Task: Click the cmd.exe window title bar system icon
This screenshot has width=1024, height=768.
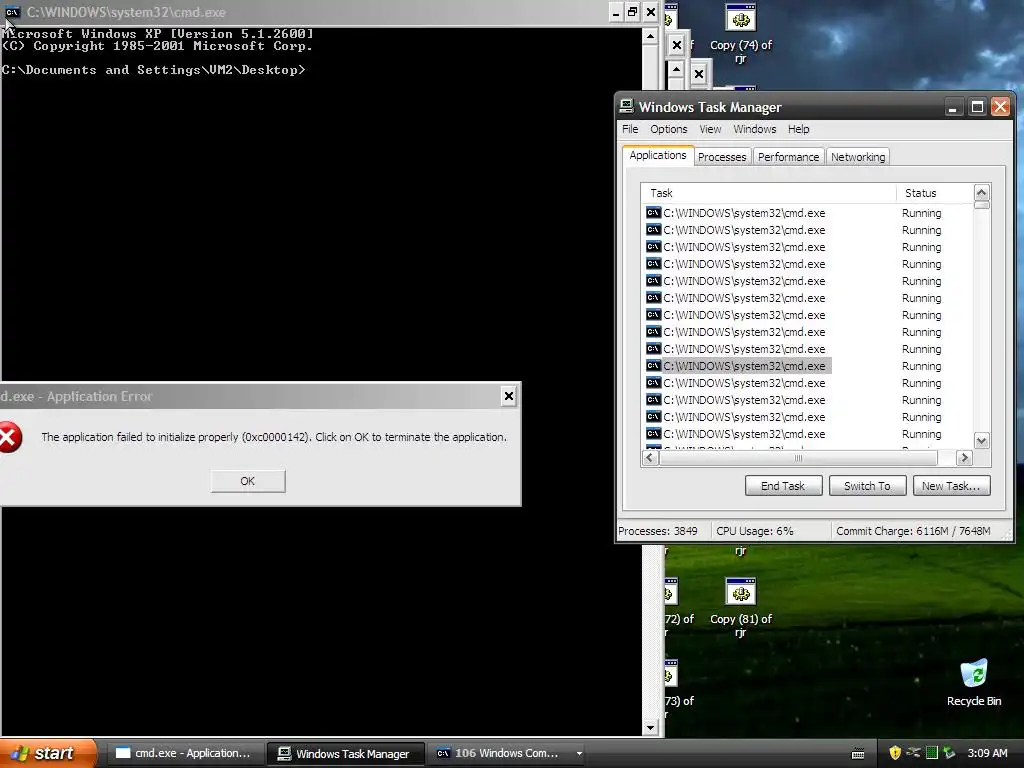Action: pyautogui.click(x=12, y=12)
